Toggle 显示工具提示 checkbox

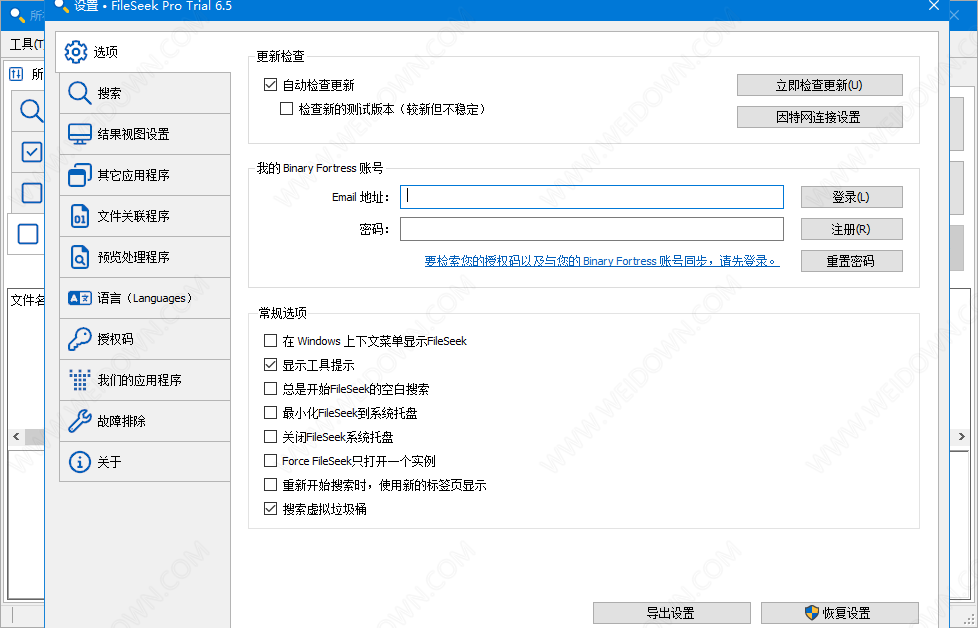click(270, 364)
